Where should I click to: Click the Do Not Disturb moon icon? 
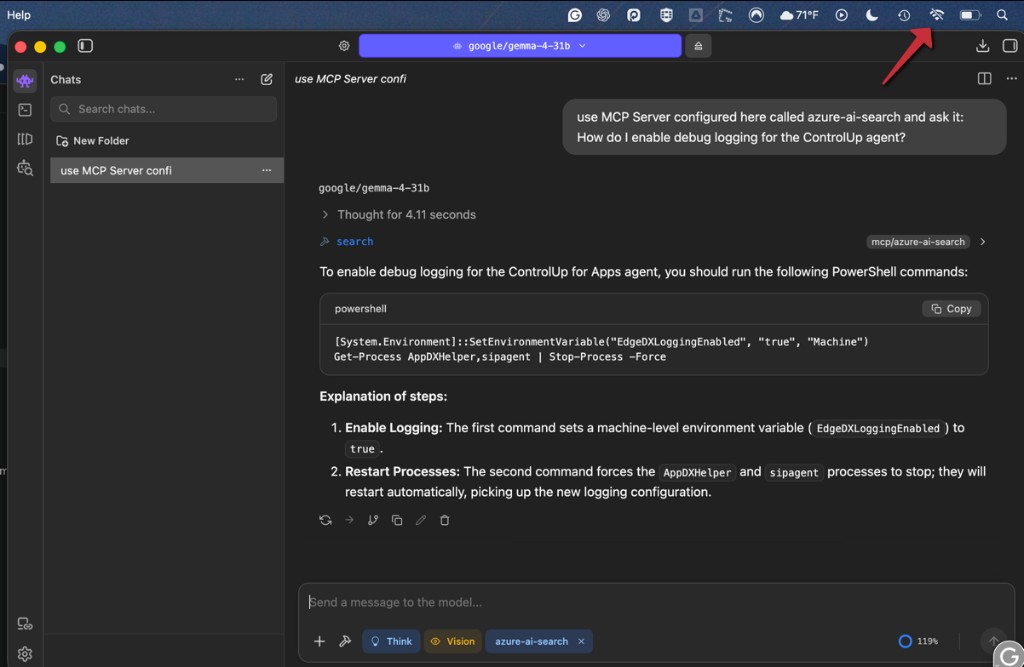click(x=872, y=14)
